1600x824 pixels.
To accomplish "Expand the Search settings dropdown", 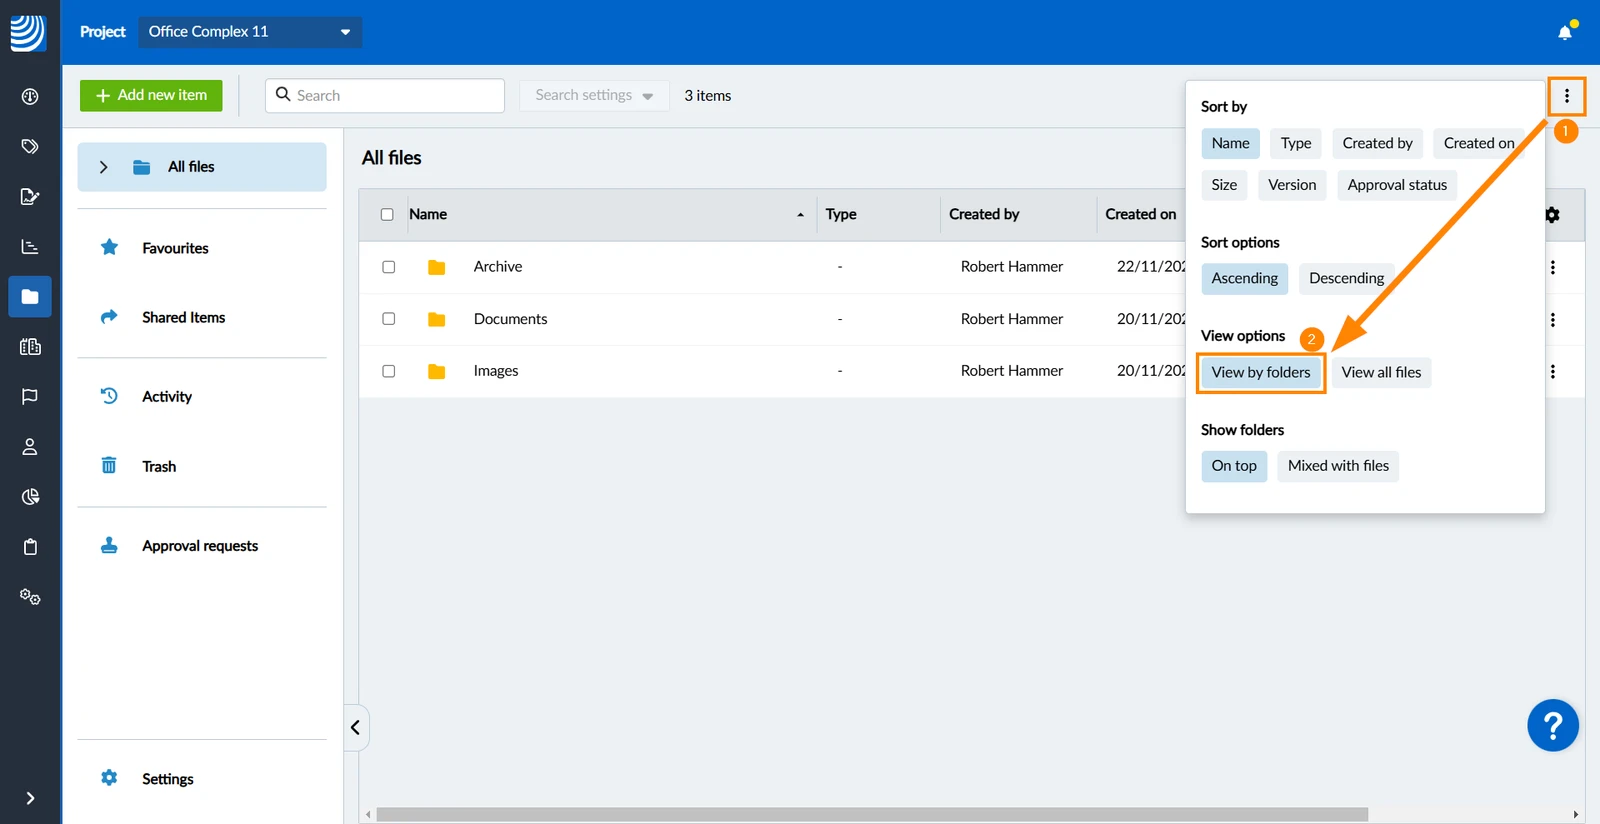I will tap(594, 95).
